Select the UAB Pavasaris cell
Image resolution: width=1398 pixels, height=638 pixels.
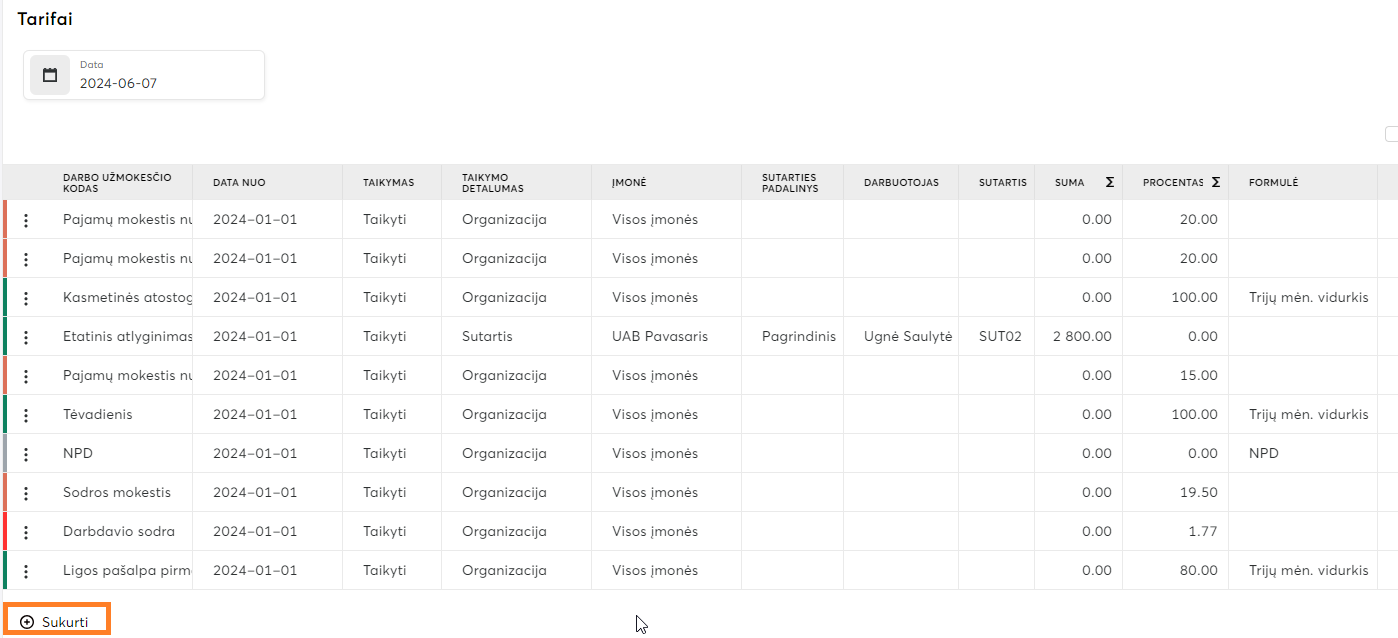point(660,337)
